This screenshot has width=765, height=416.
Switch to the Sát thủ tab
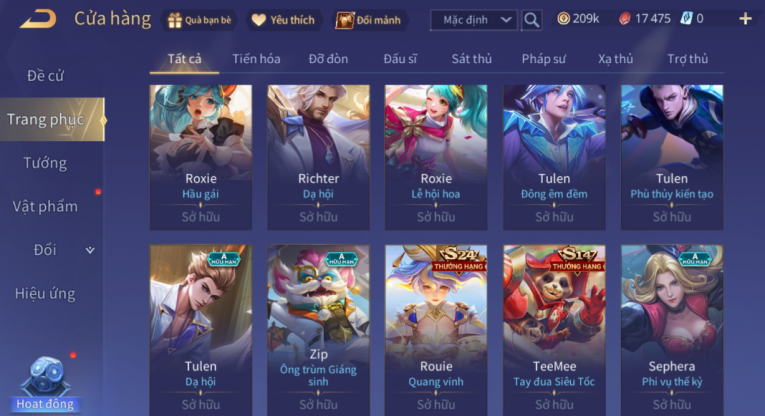[471, 59]
